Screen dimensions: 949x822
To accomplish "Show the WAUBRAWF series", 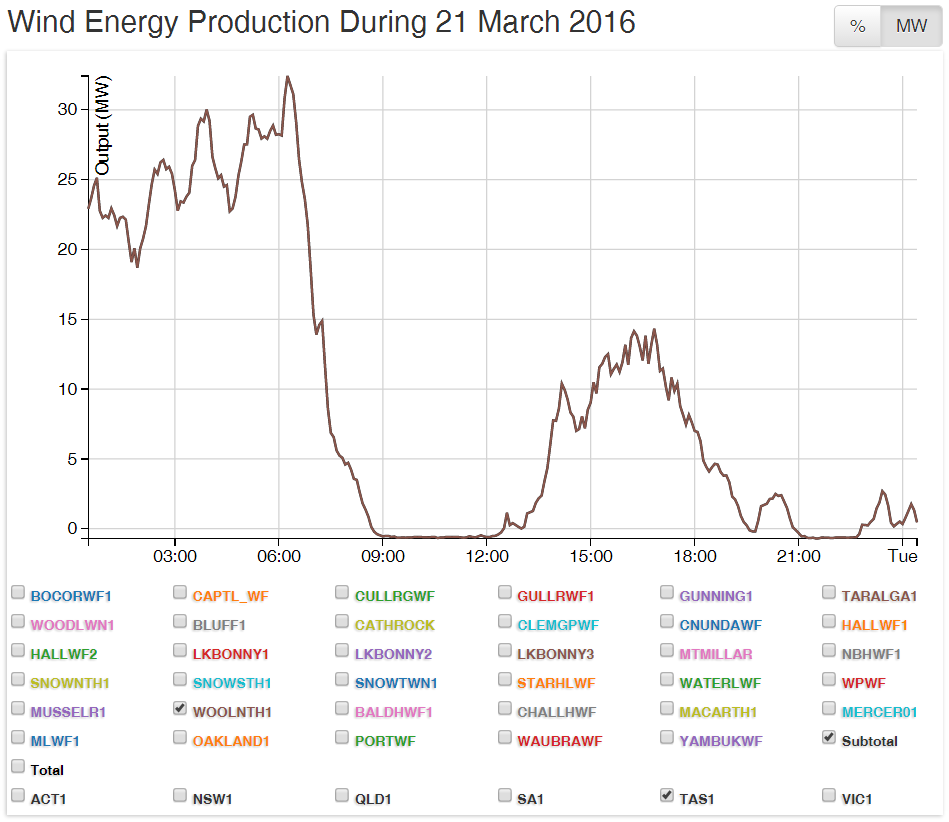I will tap(505, 737).
